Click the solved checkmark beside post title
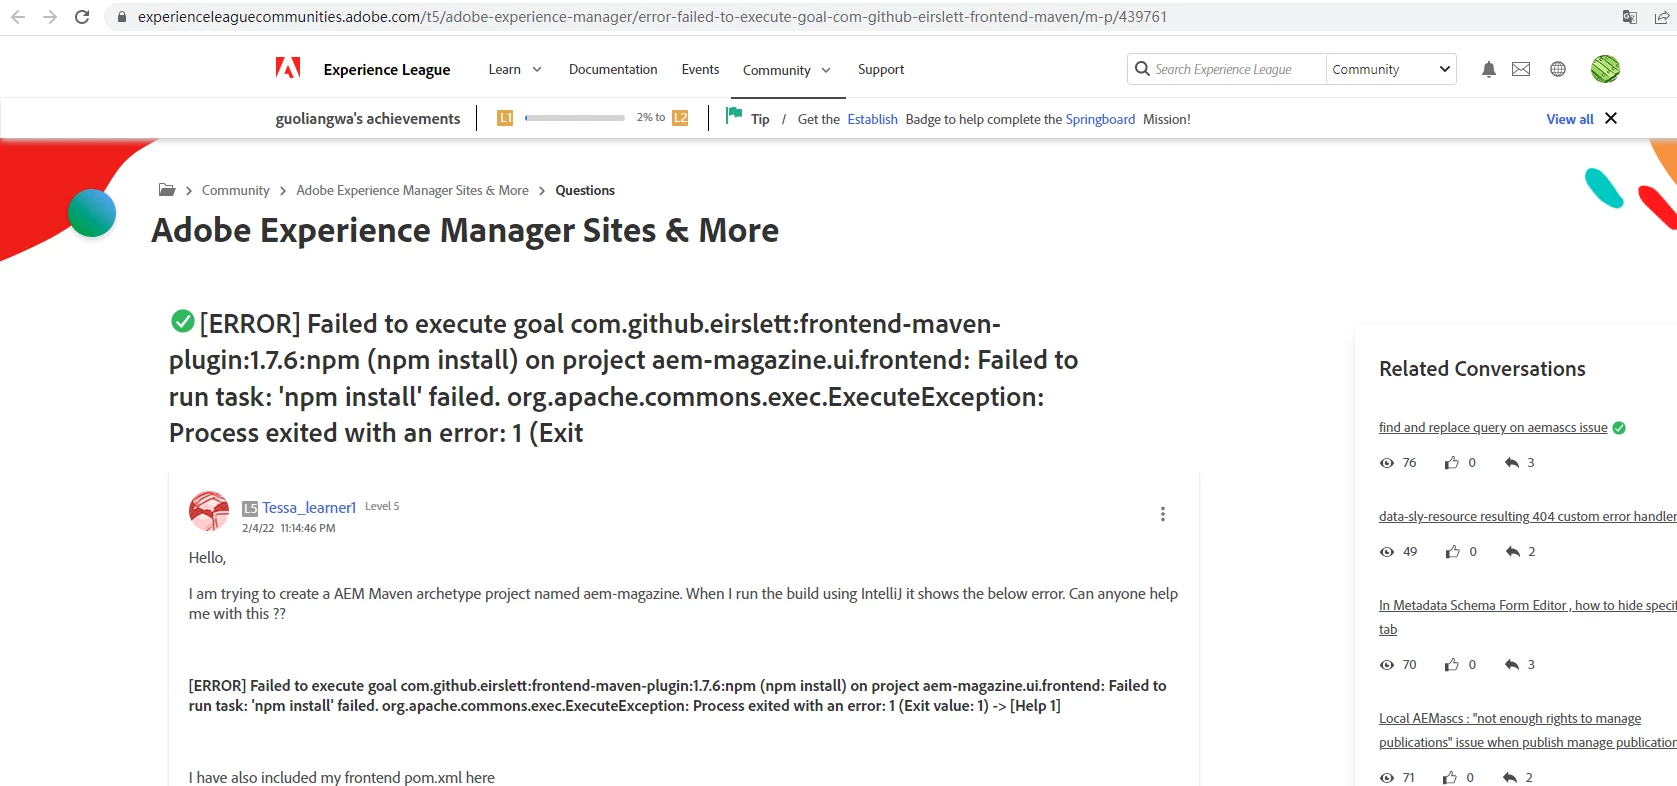This screenshot has width=1677, height=786. point(183,321)
